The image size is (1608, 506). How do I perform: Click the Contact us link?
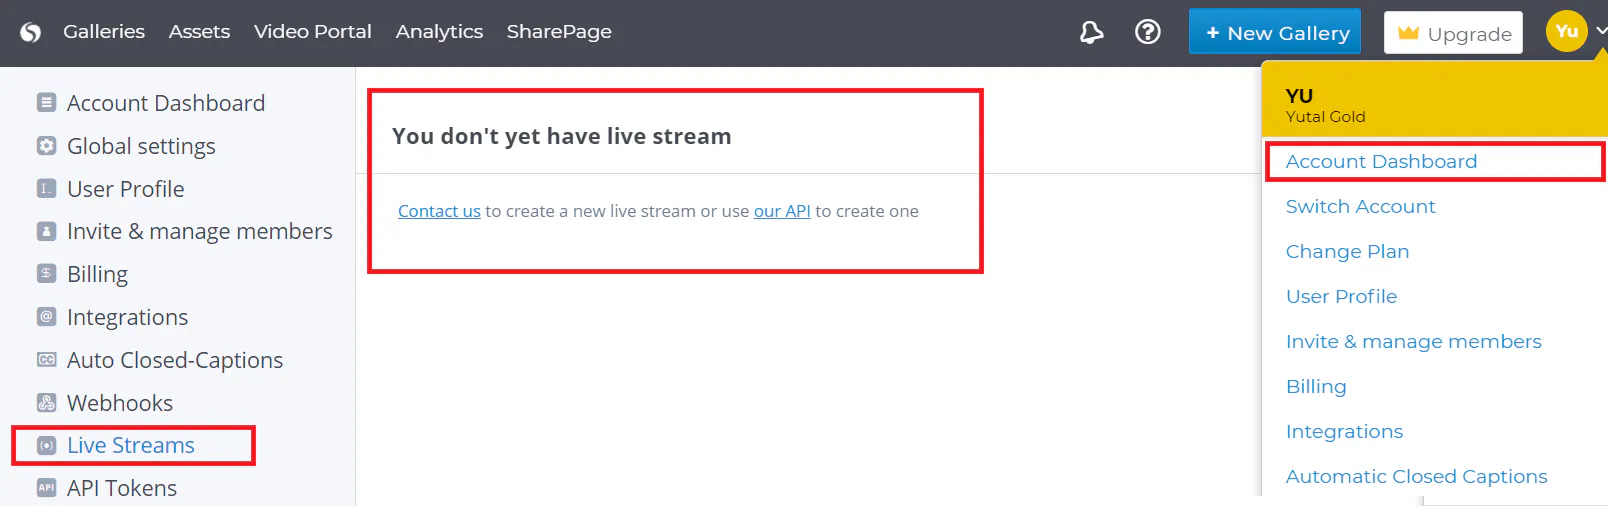[x=439, y=211]
